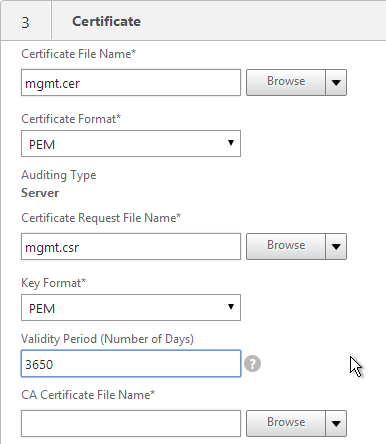Focus the mgmt.cer Certificate File Name field
The width and height of the screenshot is (386, 444).
point(131,83)
